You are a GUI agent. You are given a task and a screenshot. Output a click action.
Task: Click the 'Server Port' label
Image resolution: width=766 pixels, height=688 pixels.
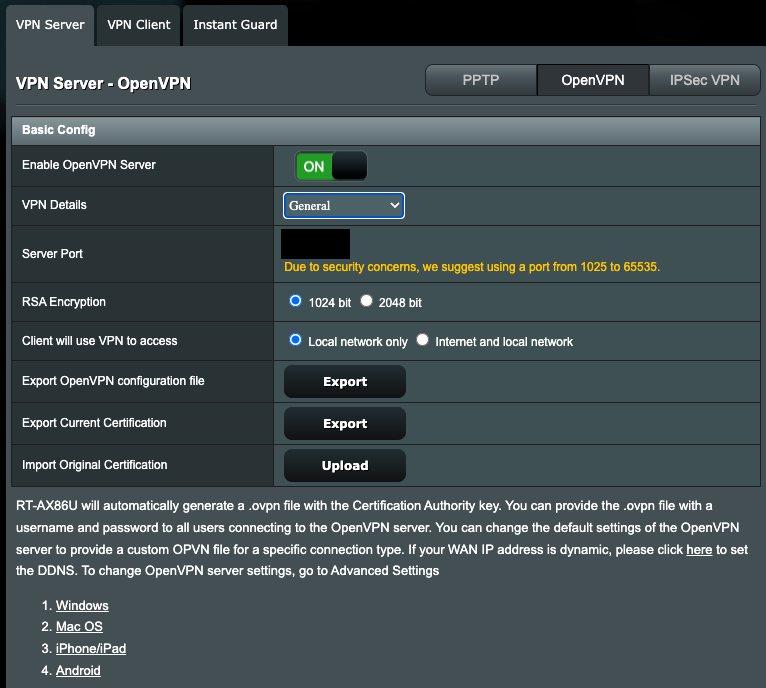(x=52, y=254)
